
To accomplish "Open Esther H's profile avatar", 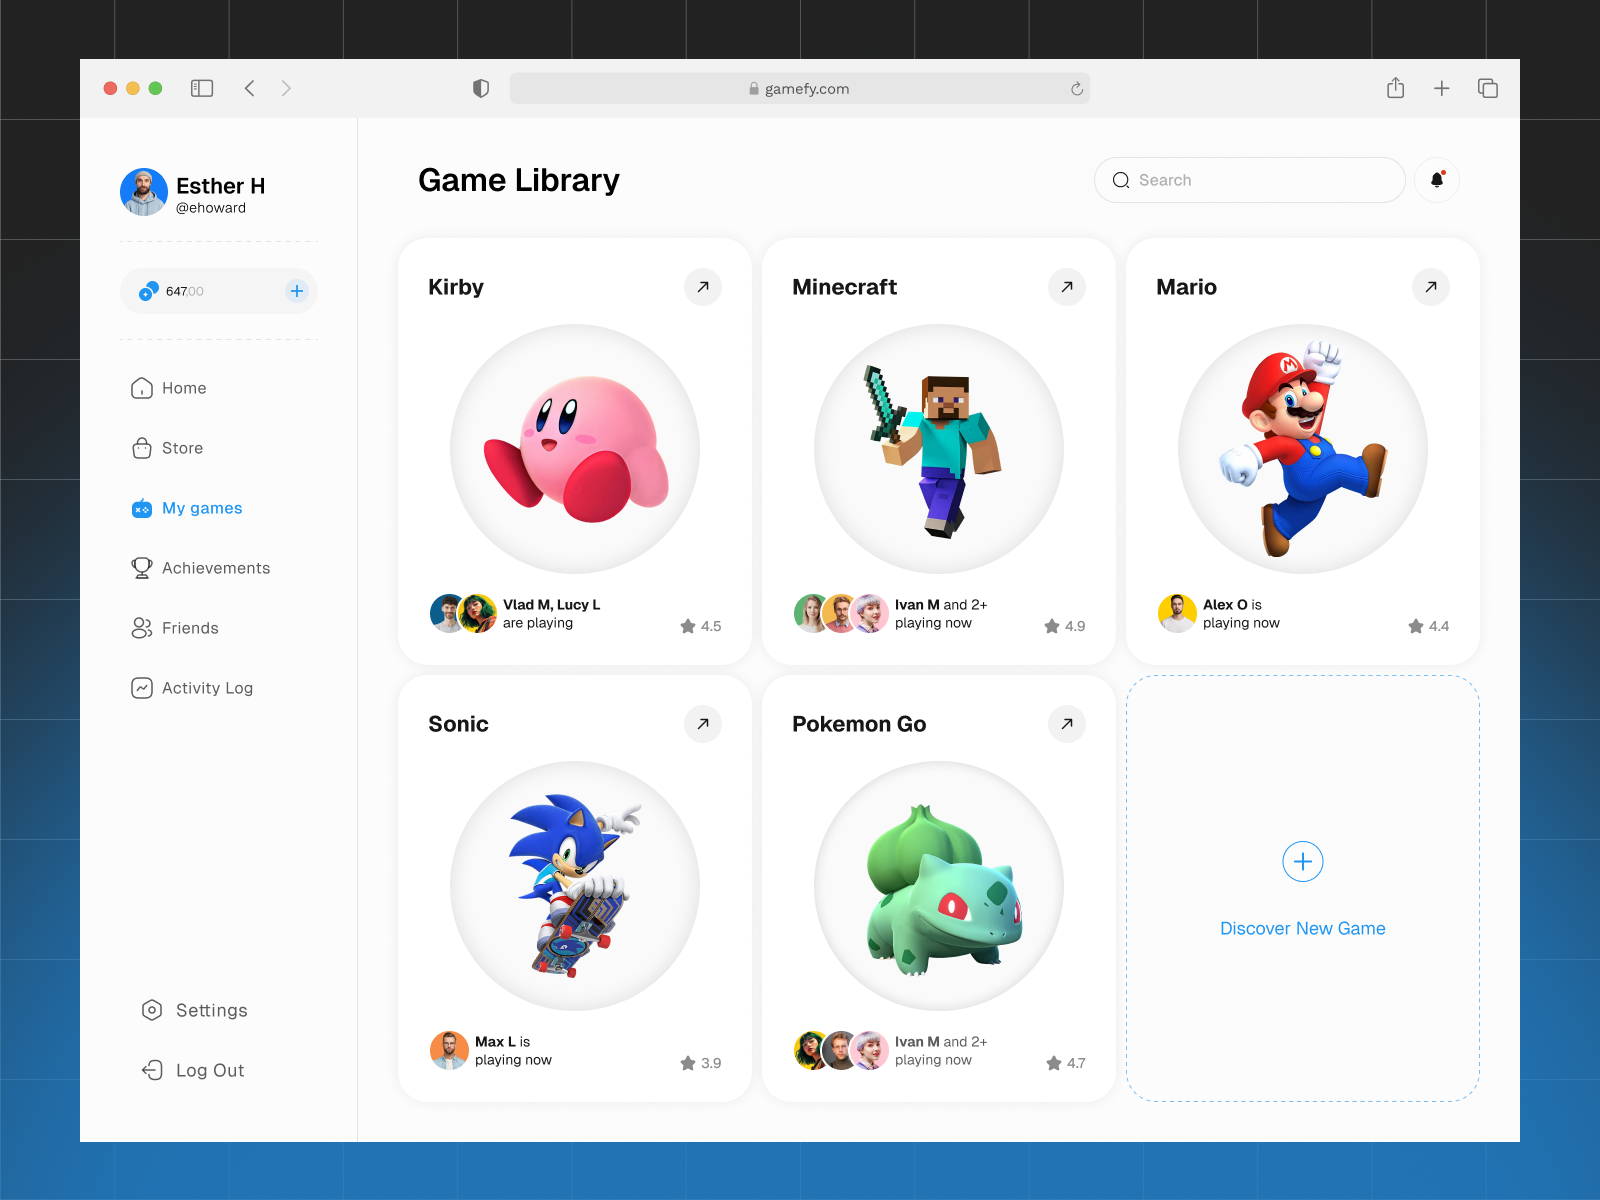I will [143, 191].
